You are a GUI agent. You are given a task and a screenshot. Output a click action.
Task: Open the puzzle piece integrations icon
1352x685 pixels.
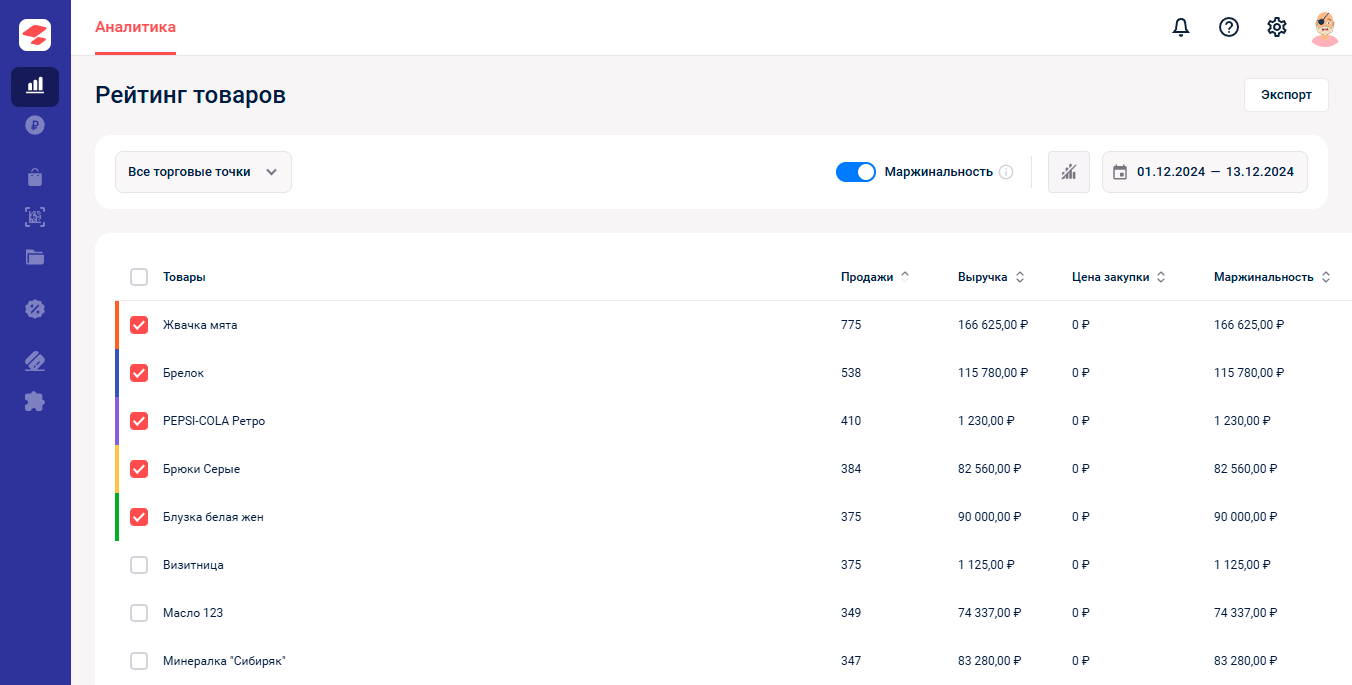pos(35,401)
